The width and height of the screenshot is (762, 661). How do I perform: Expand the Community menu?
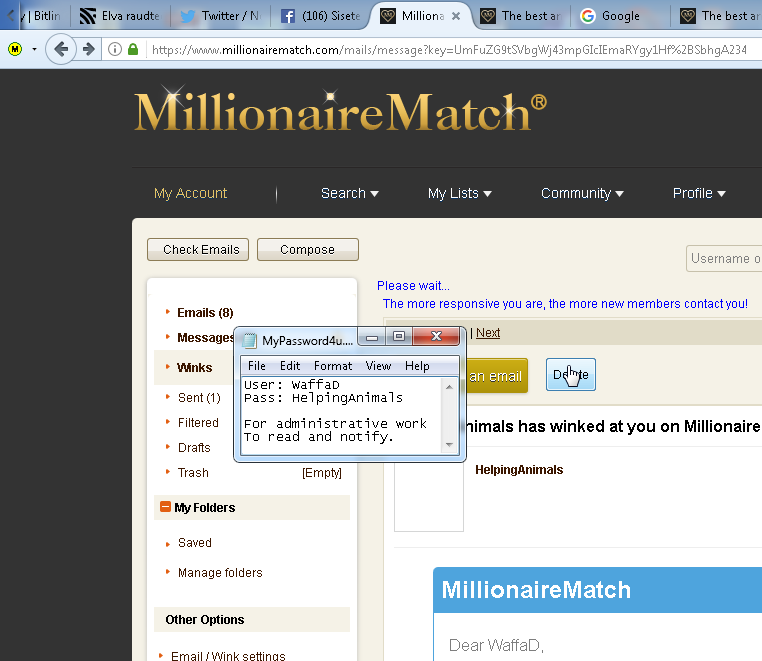point(582,193)
